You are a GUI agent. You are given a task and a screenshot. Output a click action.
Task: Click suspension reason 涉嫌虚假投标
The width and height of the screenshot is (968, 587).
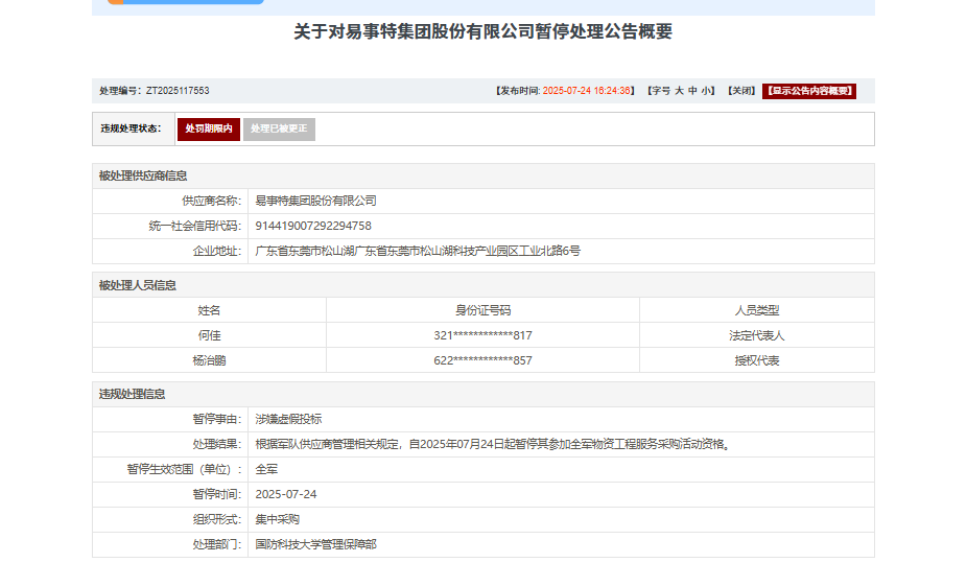pos(288,419)
